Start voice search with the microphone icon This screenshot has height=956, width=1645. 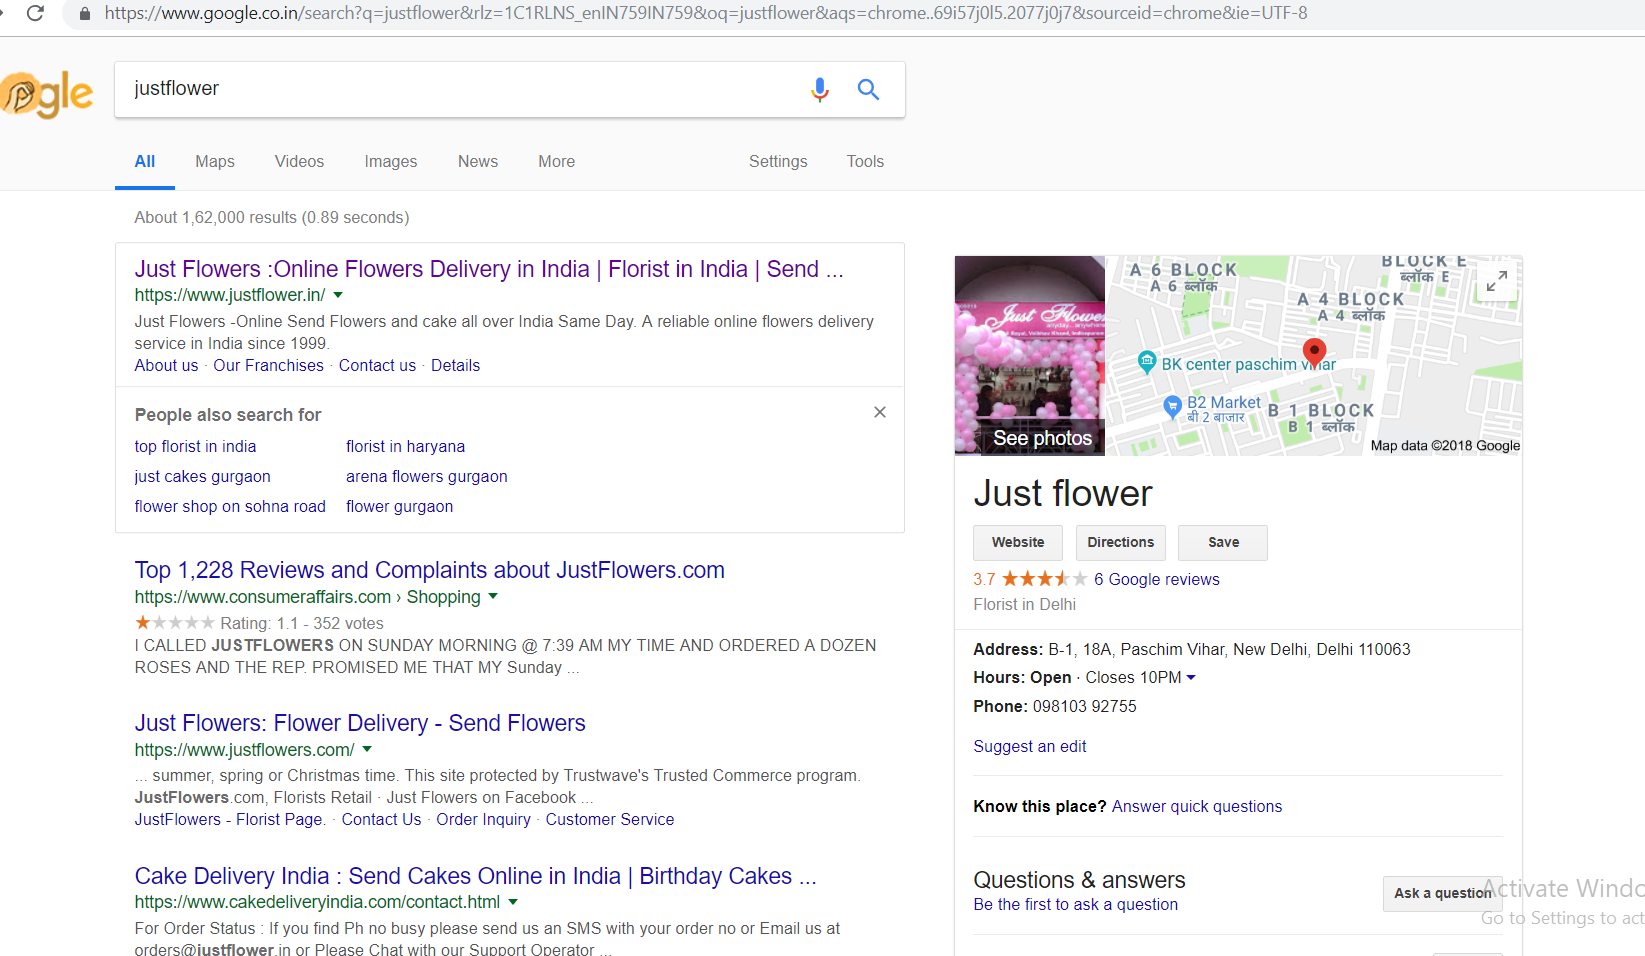pyautogui.click(x=820, y=90)
